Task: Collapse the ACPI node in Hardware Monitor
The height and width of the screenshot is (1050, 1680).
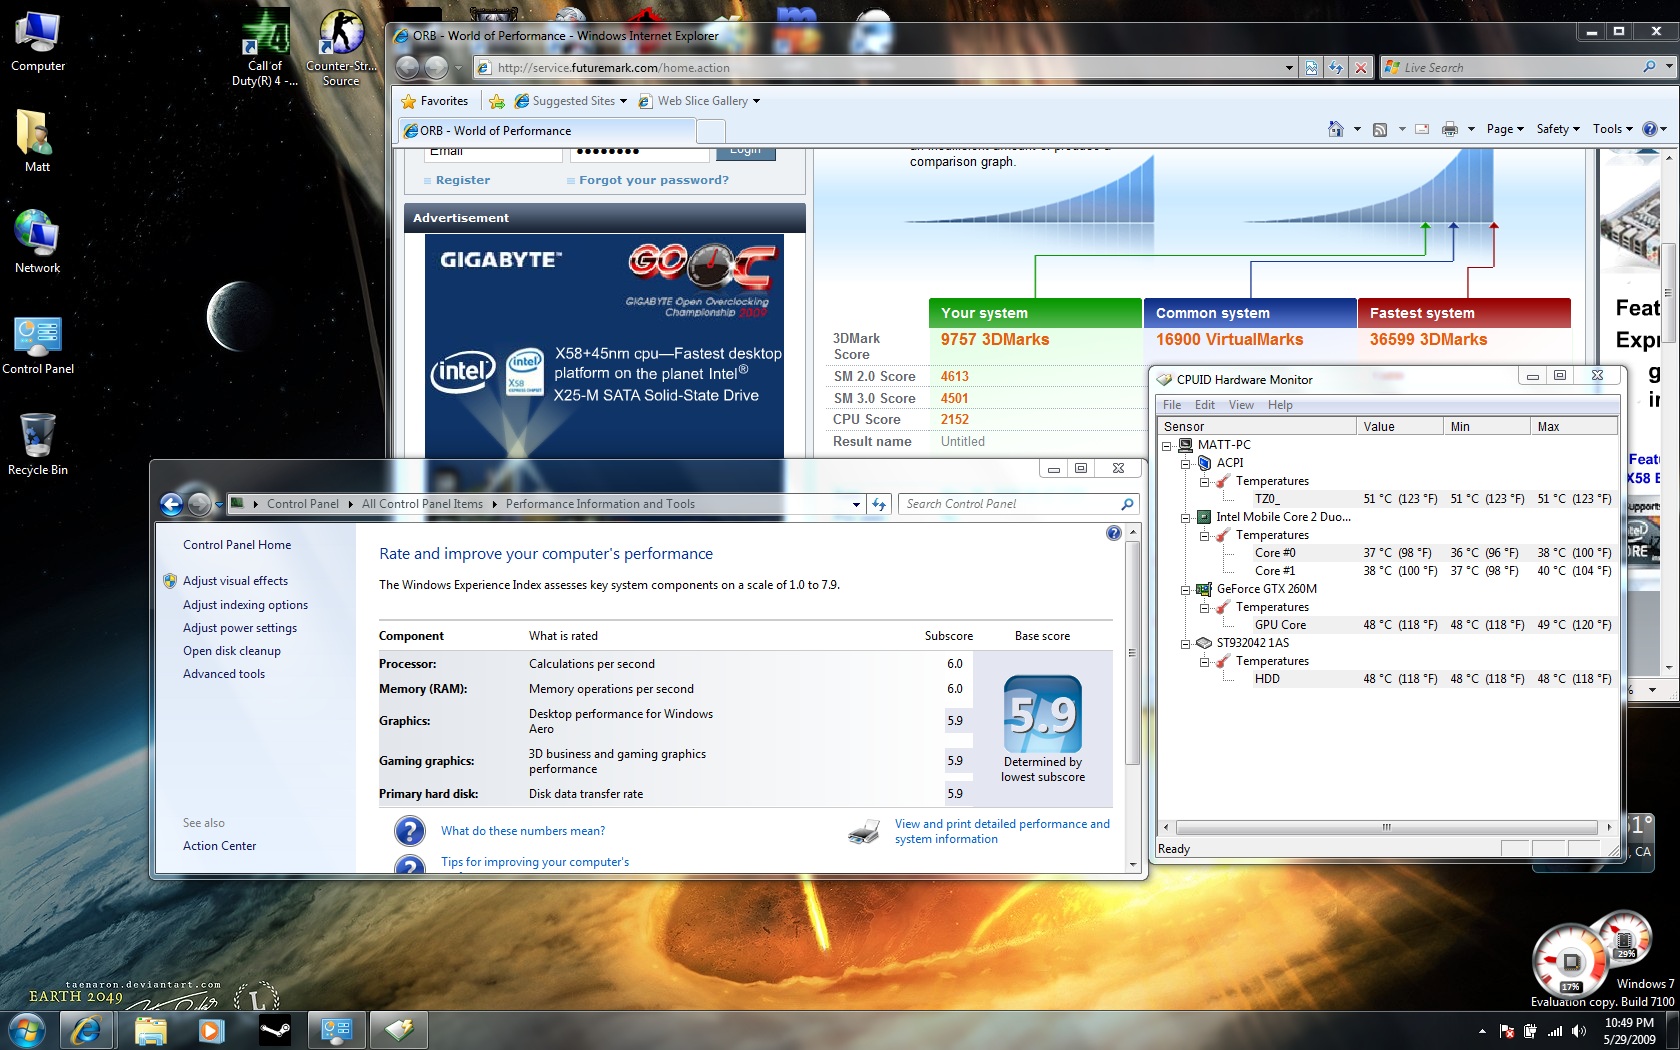Action: tap(1185, 464)
